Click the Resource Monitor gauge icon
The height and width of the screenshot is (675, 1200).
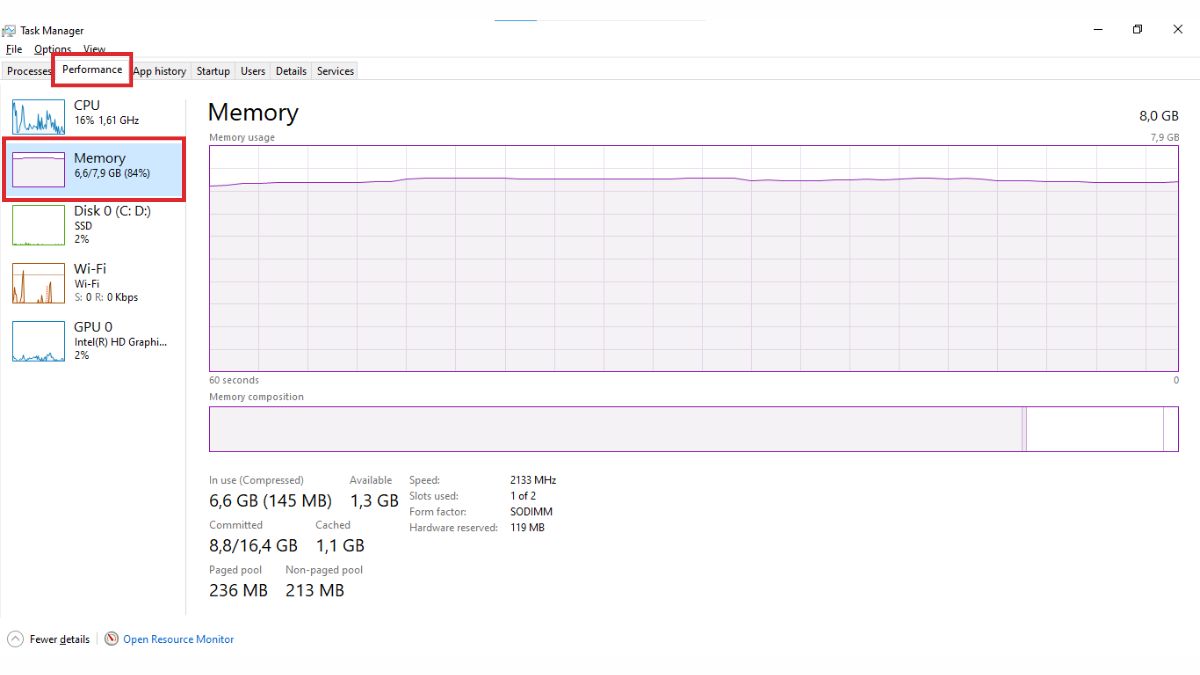[111, 639]
